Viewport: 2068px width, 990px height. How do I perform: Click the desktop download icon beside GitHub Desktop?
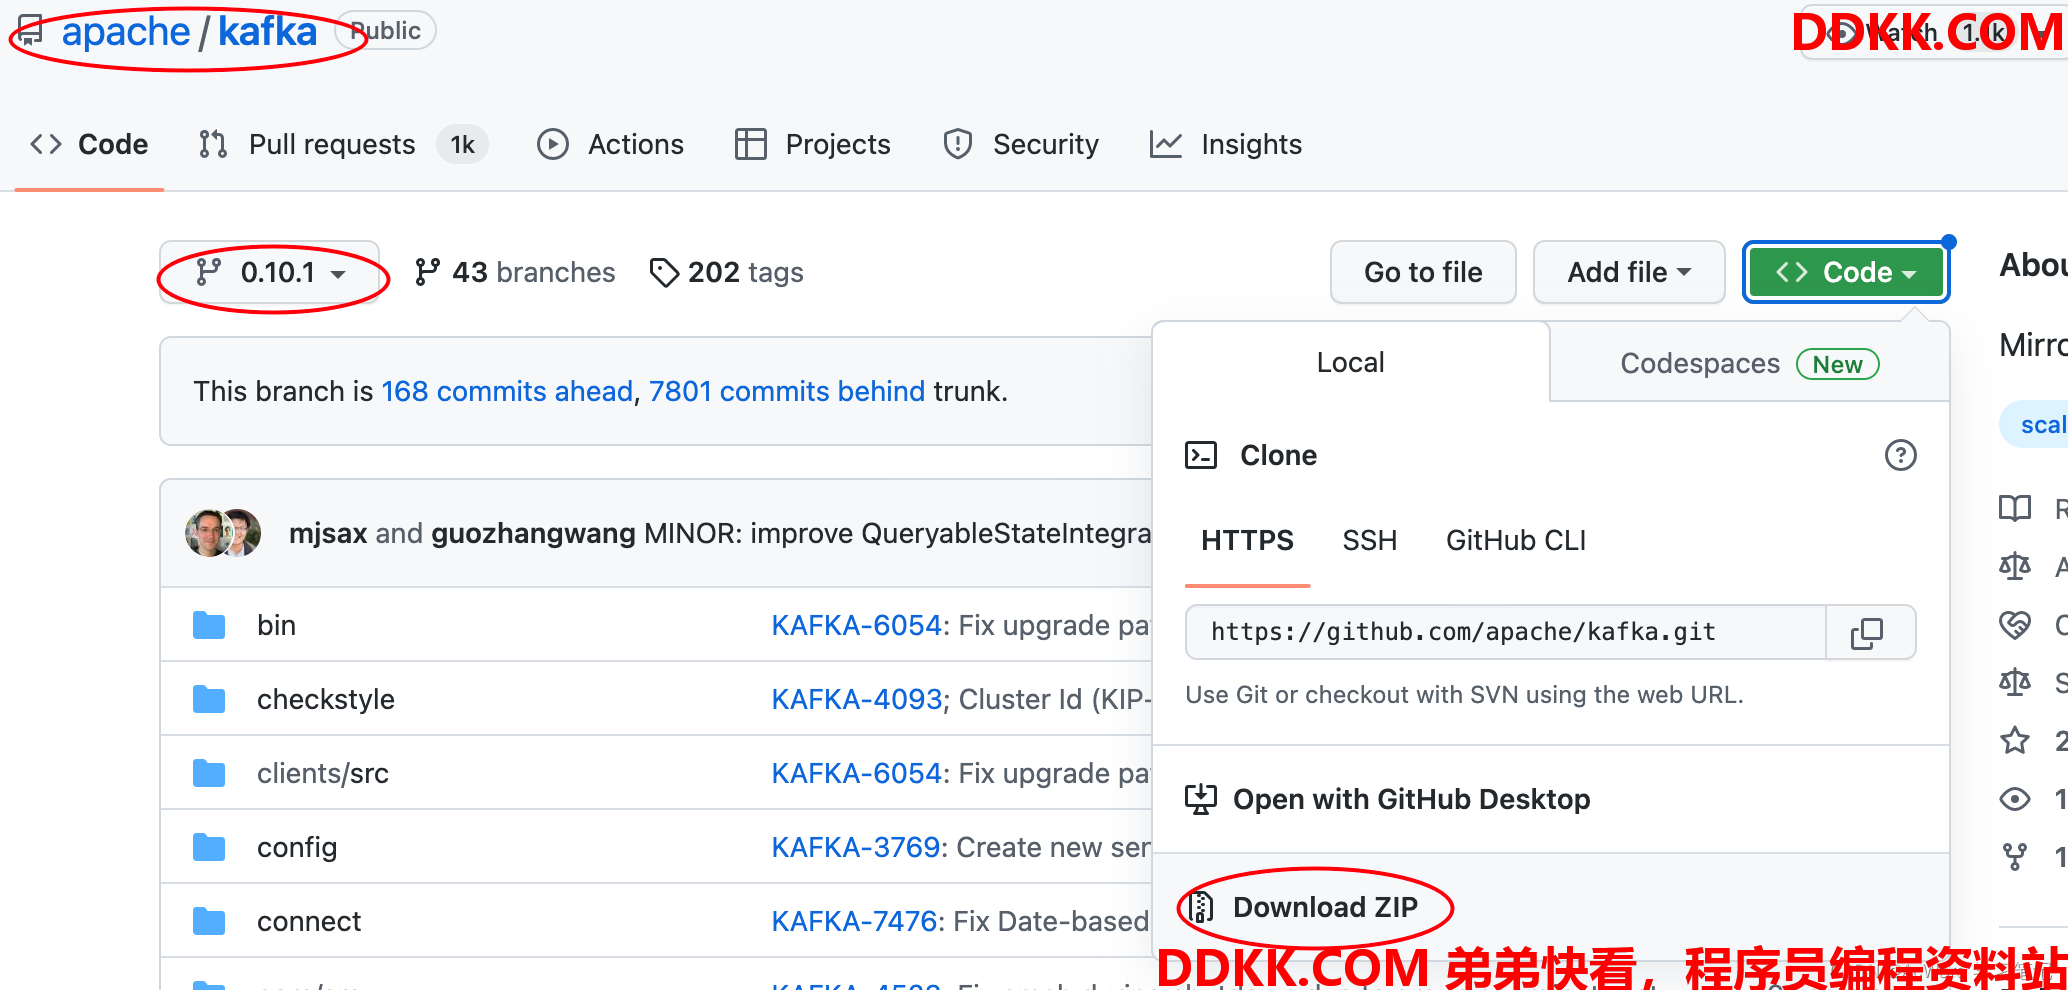click(x=1201, y=799)
